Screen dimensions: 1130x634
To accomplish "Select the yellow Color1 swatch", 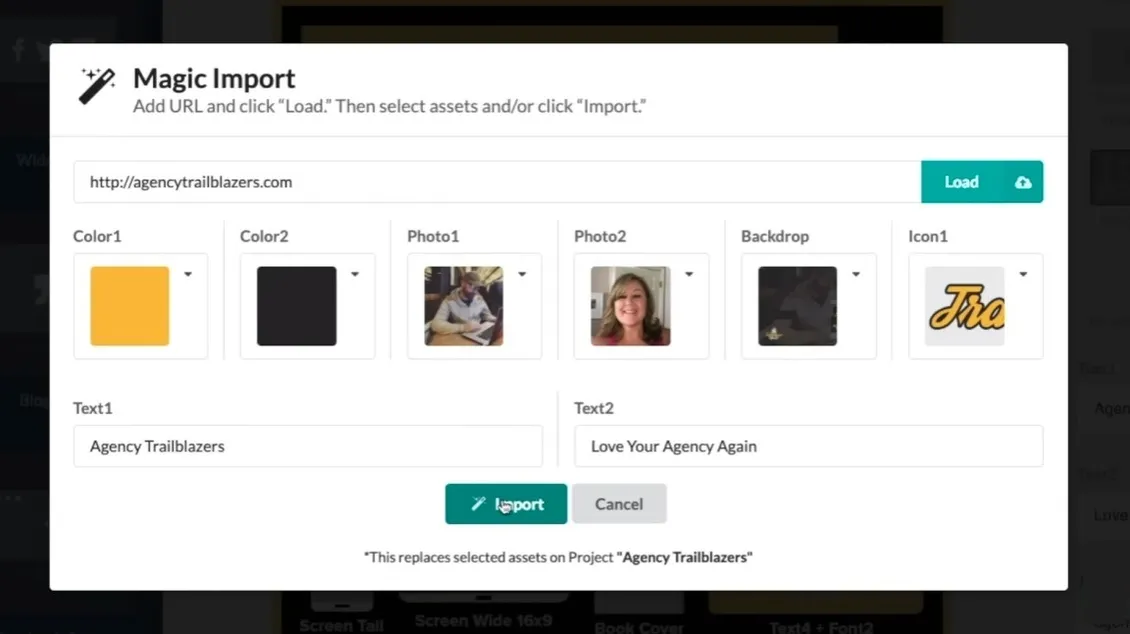I will point(130,306).
